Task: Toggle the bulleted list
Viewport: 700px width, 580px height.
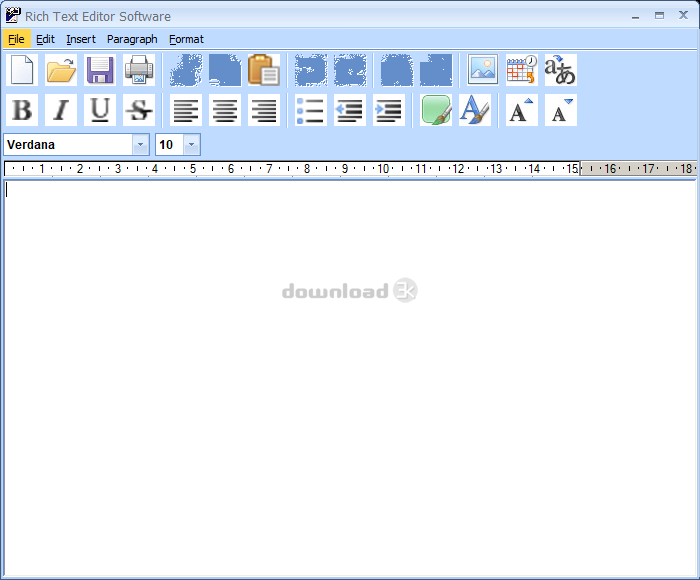Action: click(311, 110)
